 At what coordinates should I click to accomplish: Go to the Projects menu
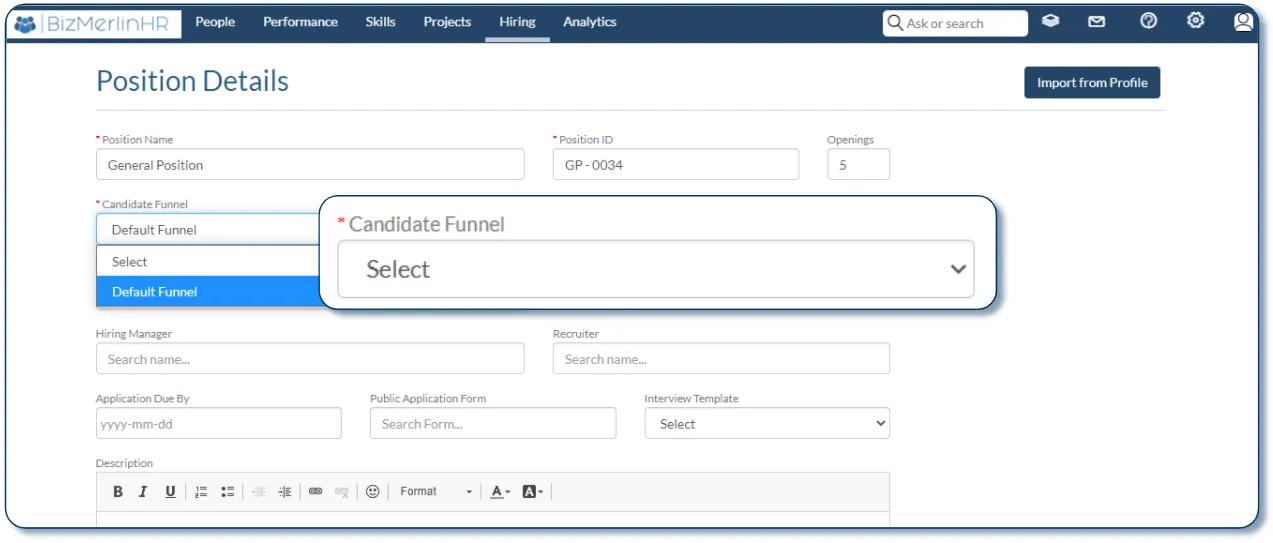(447, 21)
